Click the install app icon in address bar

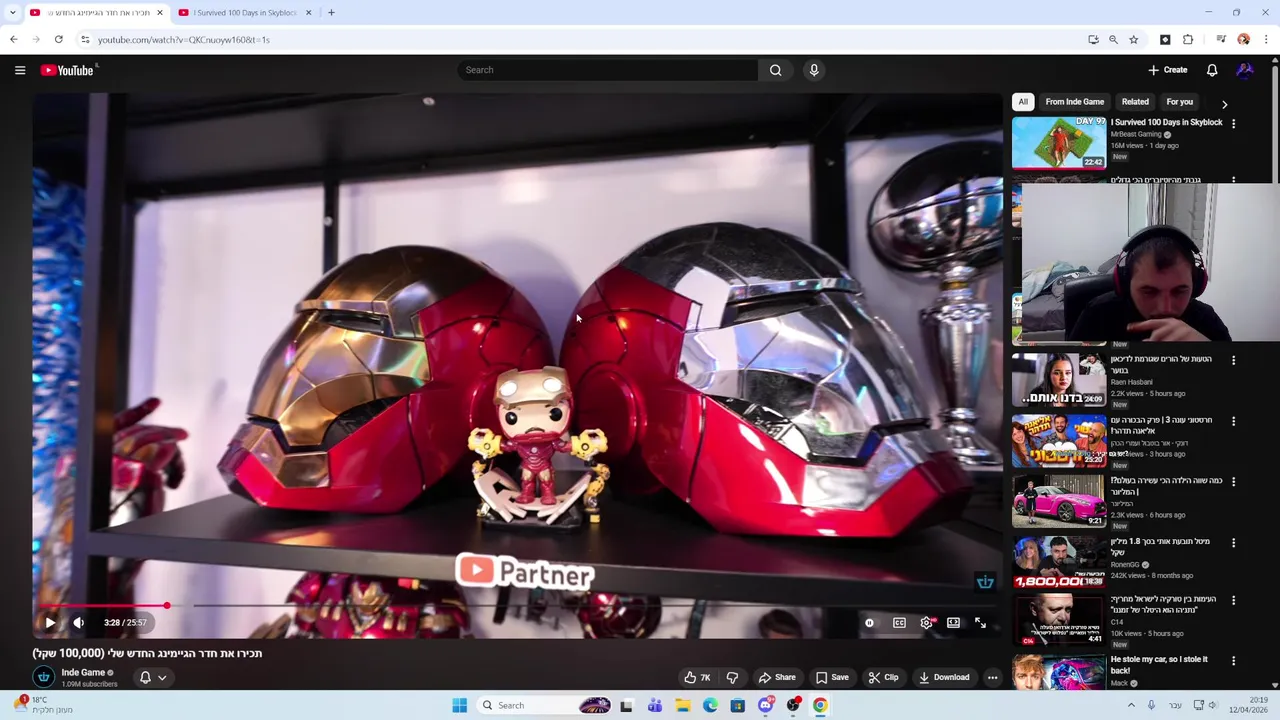(1093, 40)
